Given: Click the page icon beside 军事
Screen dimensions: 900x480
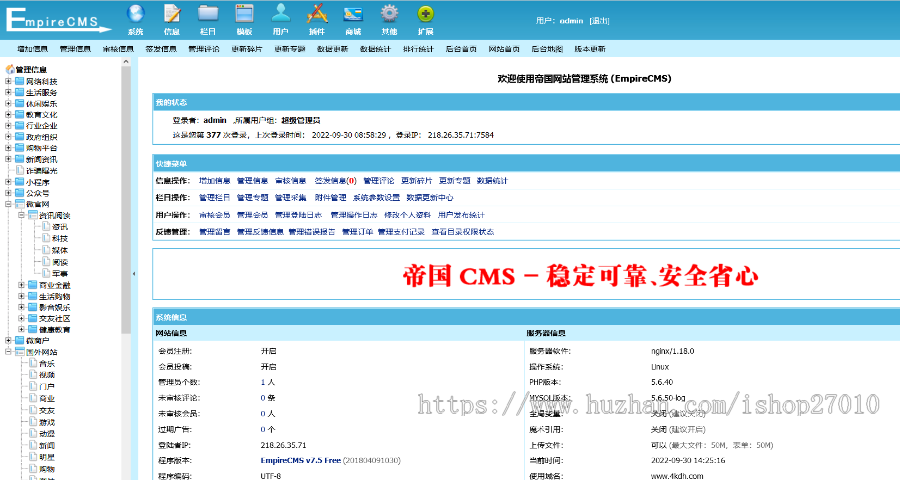Looking at the screenshot, I should tap(46, 273).
